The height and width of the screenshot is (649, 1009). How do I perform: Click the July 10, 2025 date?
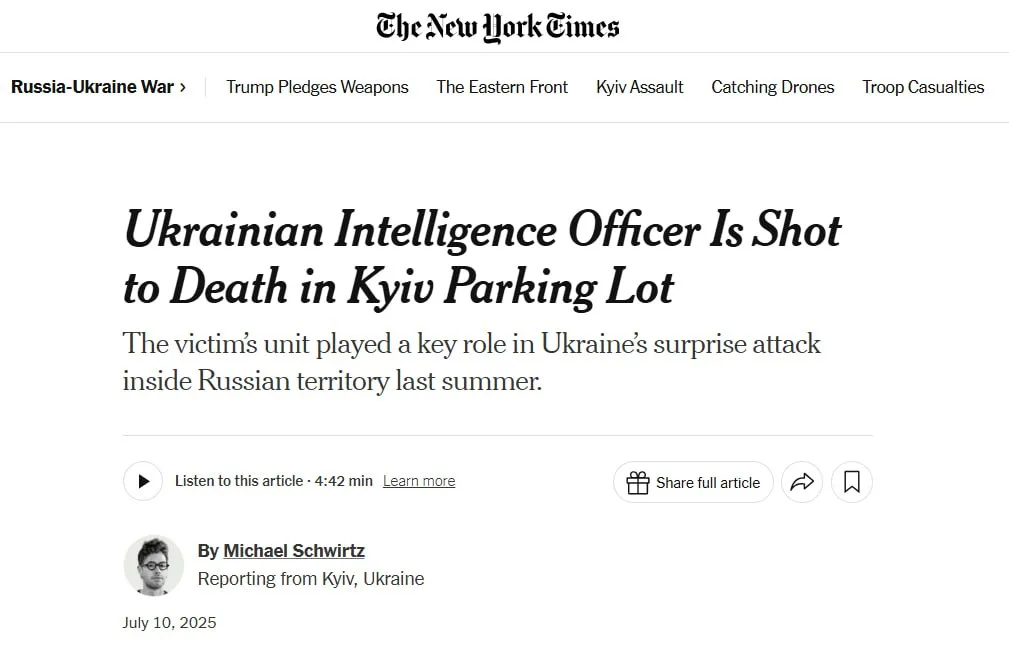pyautogui.click(x=169, y=623)
